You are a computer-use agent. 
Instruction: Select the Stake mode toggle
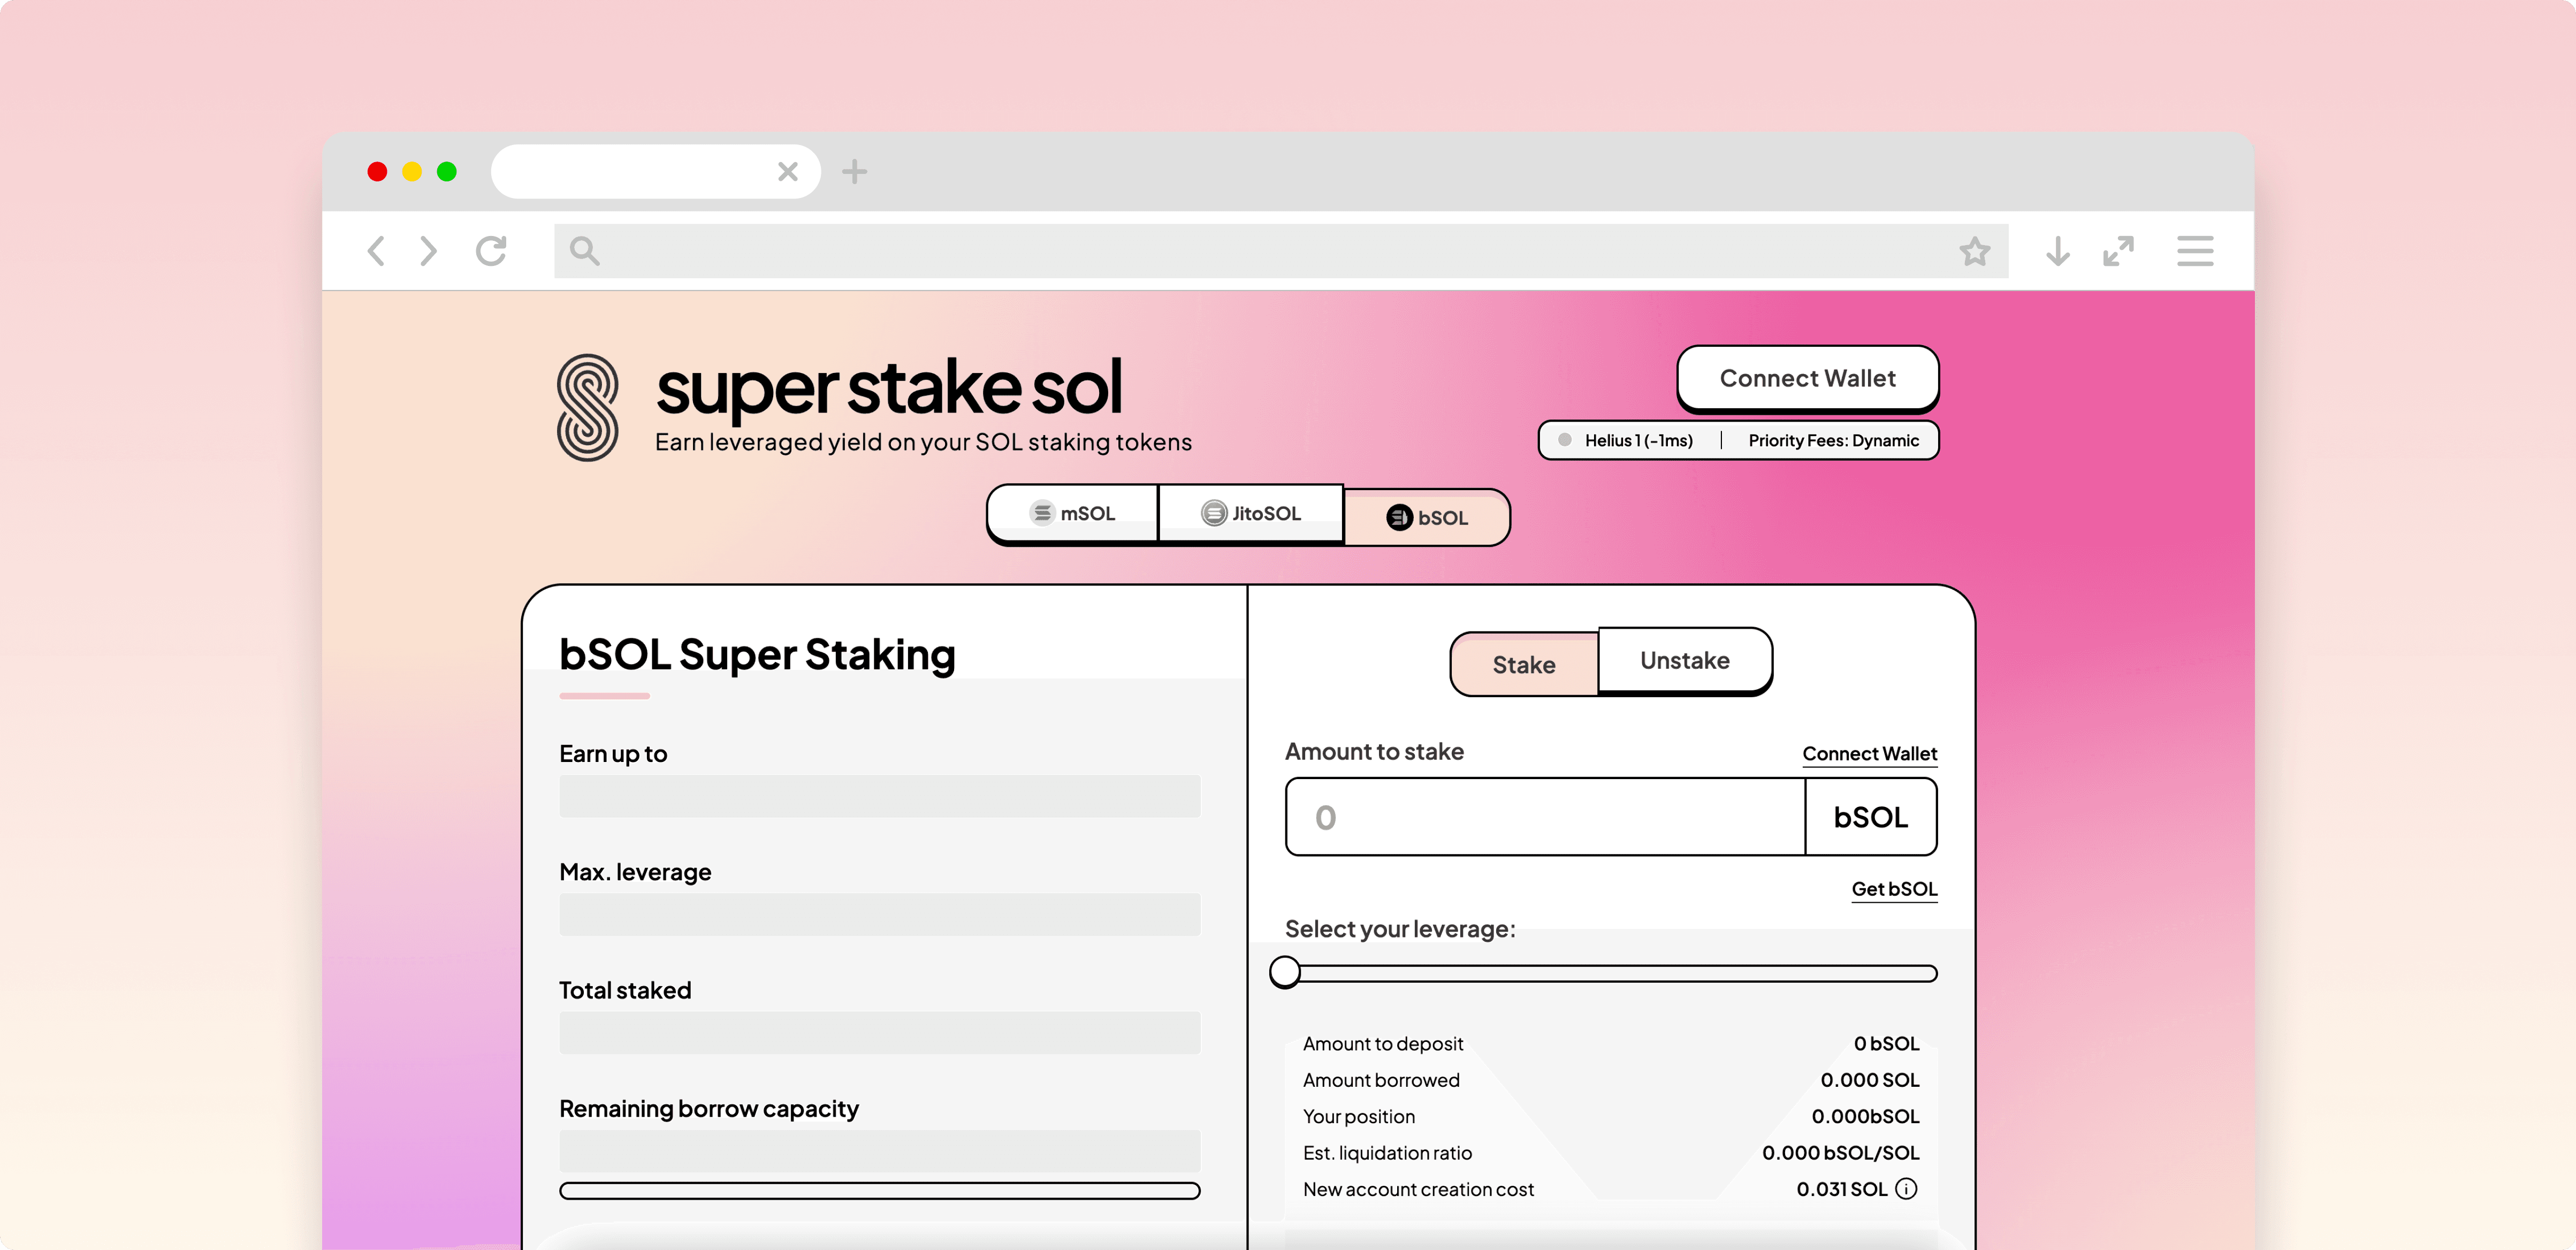coord(1523,665)
